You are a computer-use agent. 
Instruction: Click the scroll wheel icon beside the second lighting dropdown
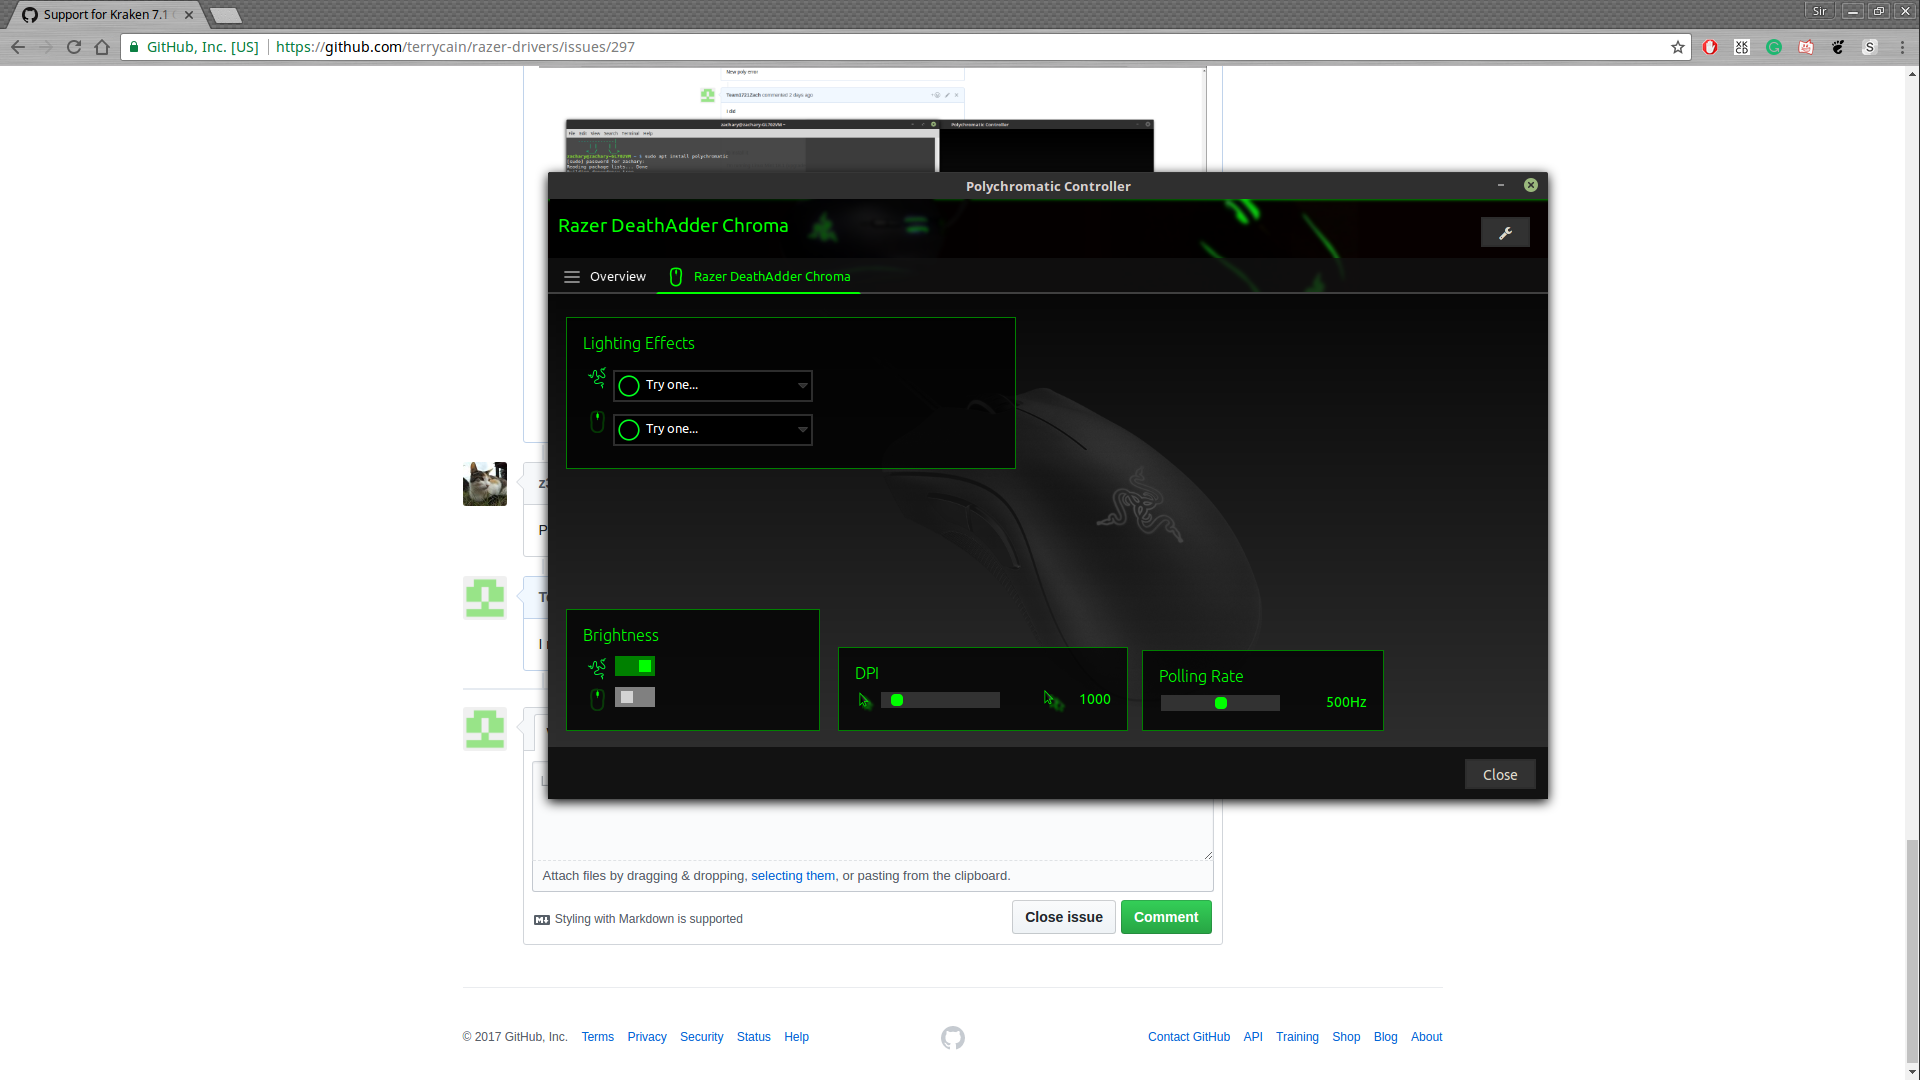[x=597, y=422]
